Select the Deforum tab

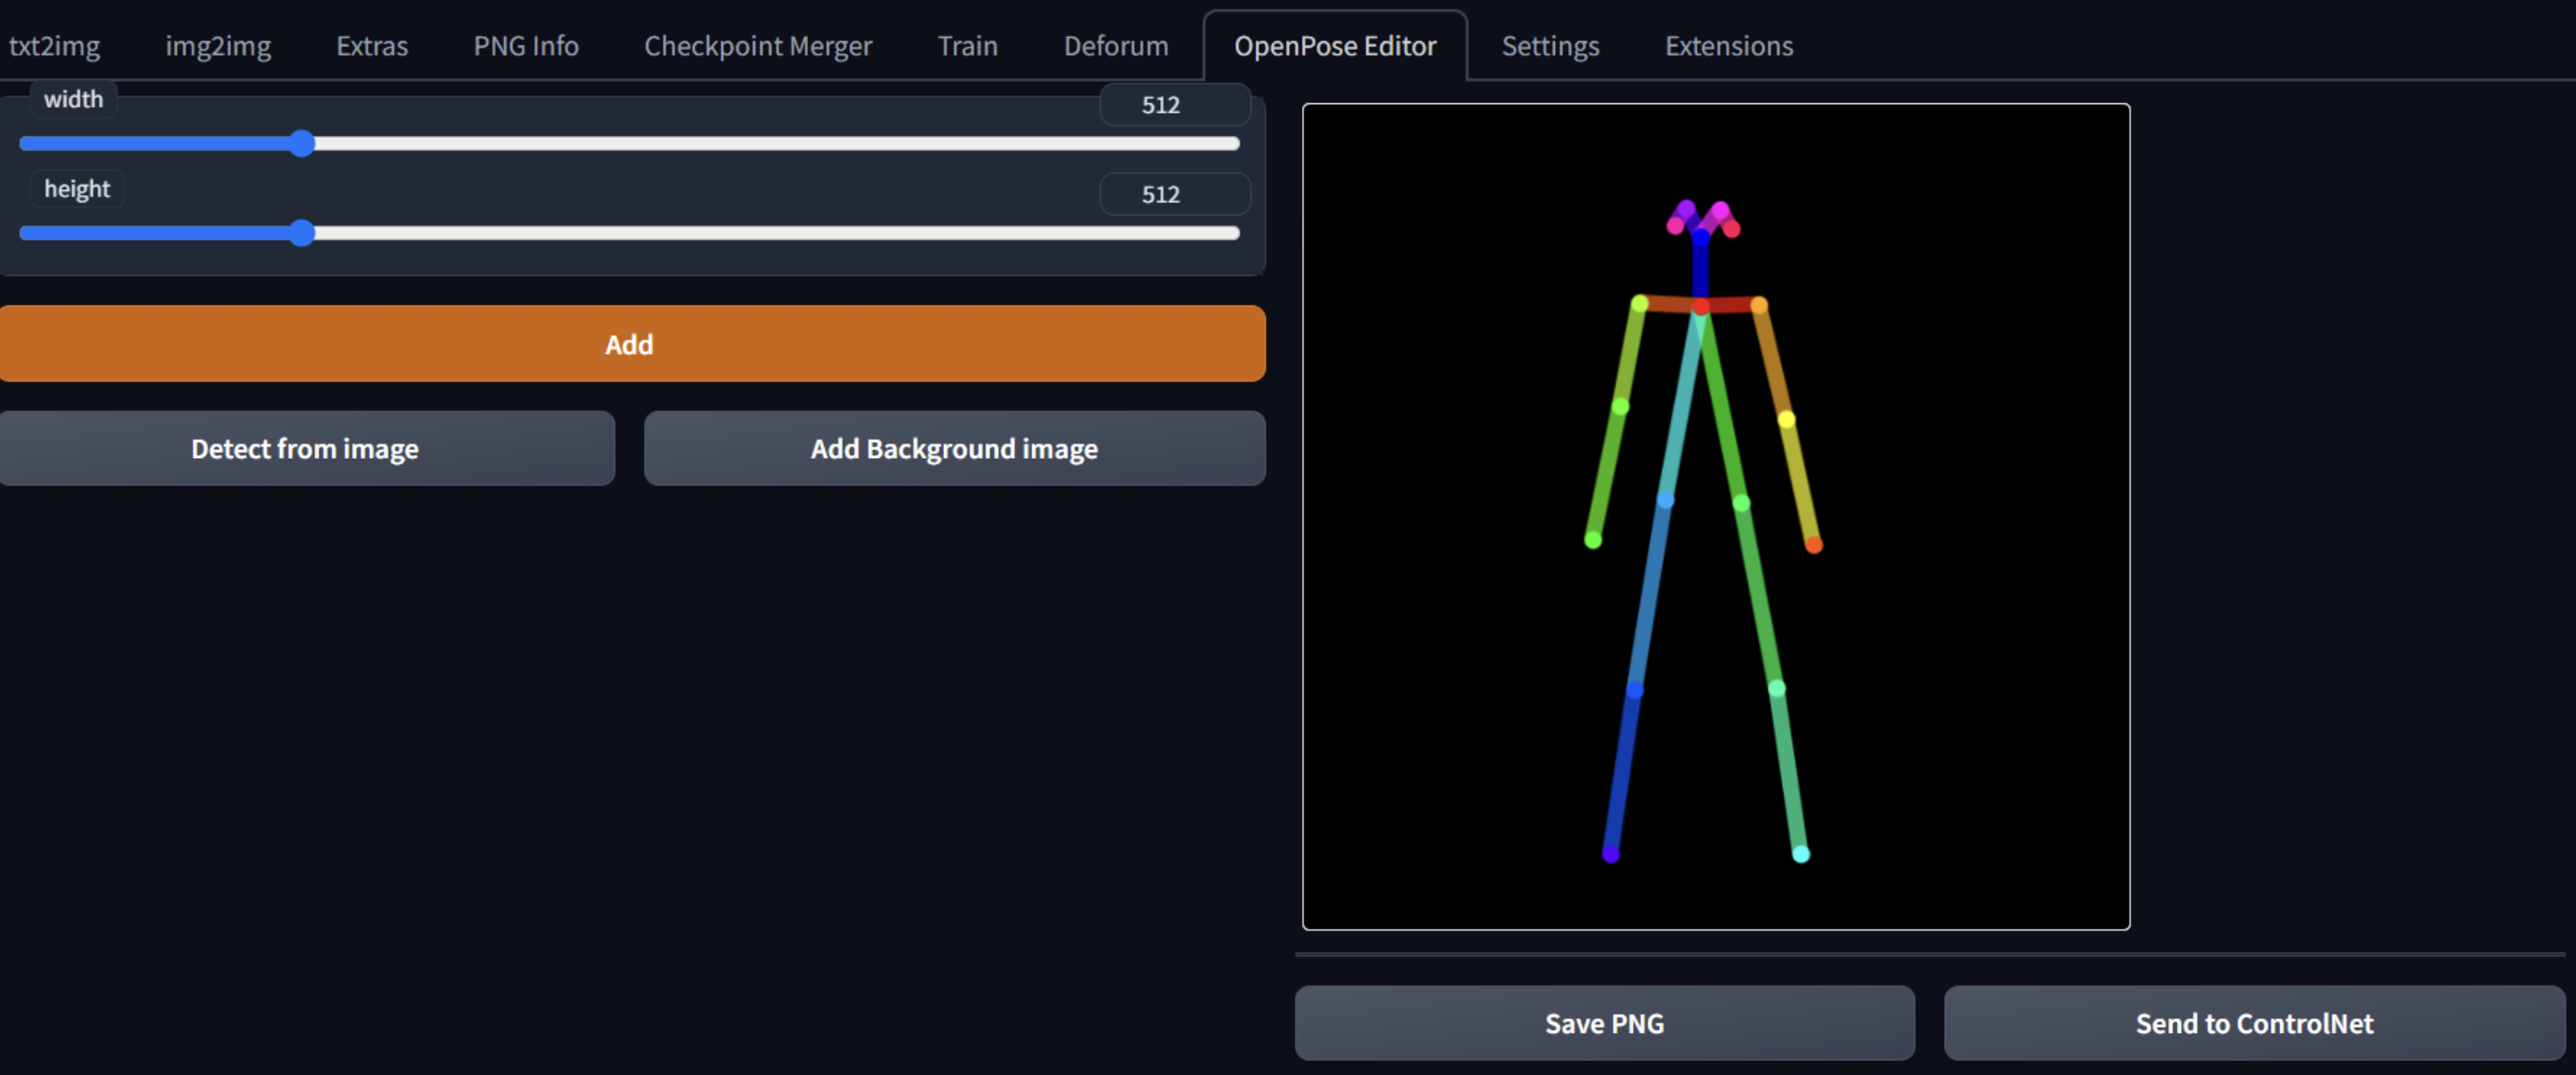(x=1116, y=46)
